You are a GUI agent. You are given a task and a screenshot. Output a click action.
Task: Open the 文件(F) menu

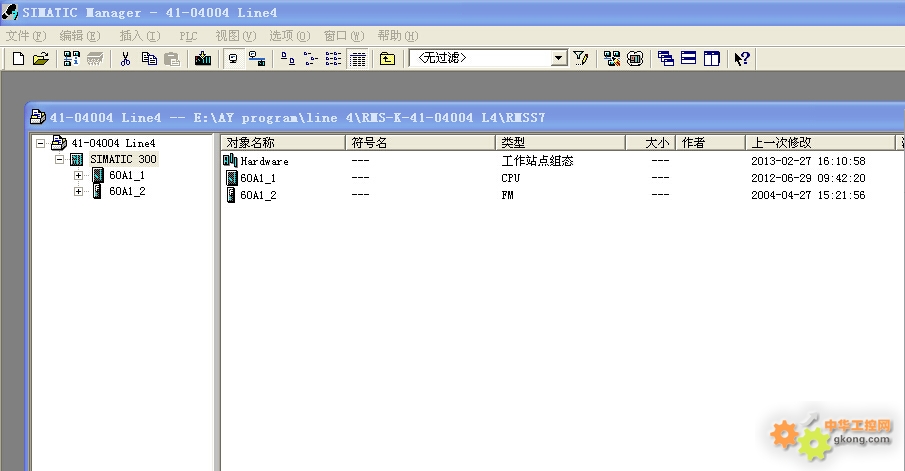[26, 36]
